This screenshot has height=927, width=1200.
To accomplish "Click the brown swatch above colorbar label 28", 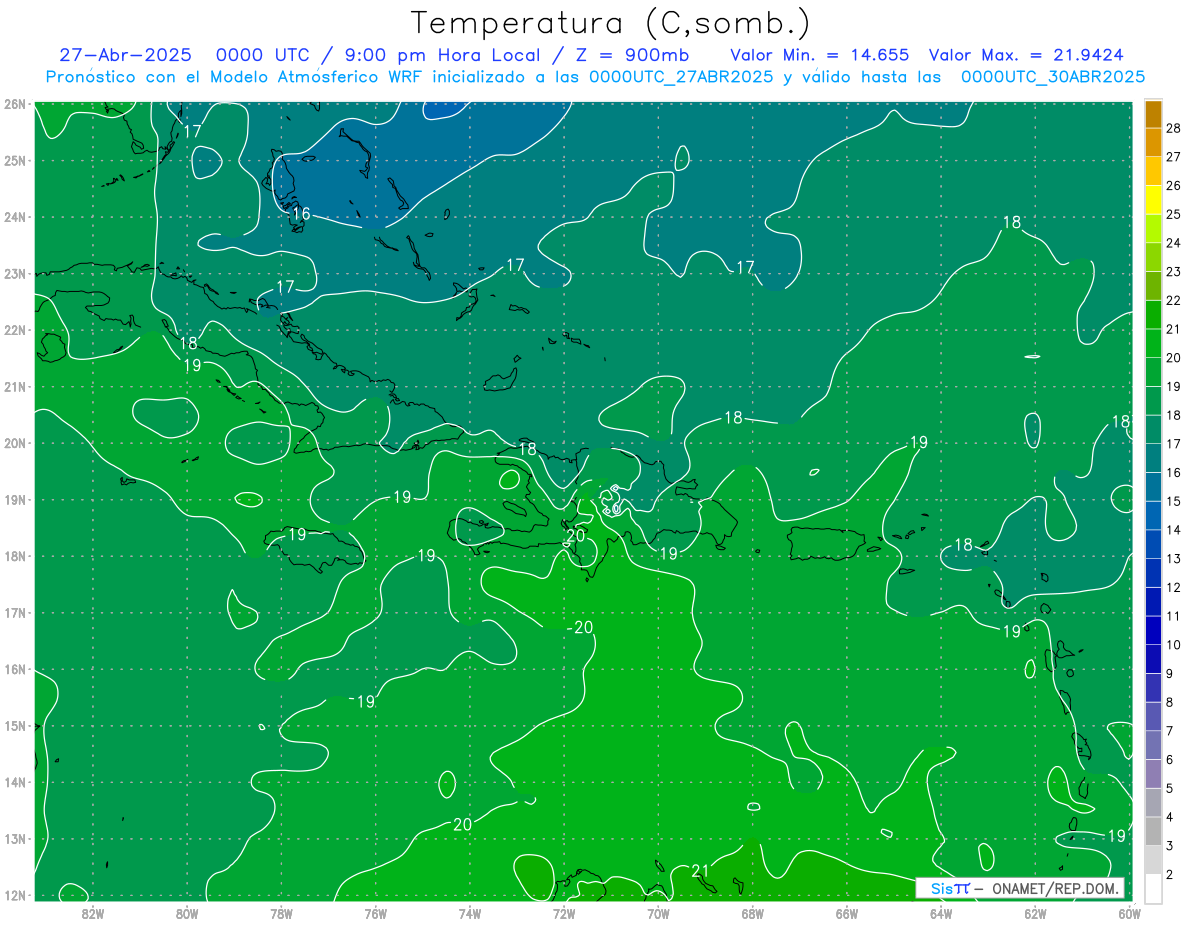I will (1153, 114).
